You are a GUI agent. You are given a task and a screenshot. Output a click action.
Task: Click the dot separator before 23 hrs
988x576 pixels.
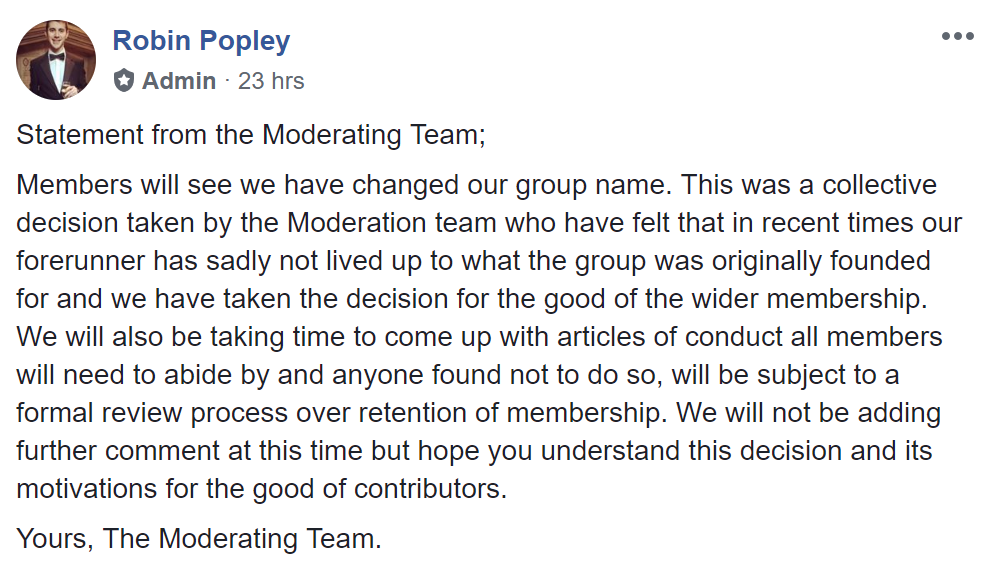tap(227, 81)
